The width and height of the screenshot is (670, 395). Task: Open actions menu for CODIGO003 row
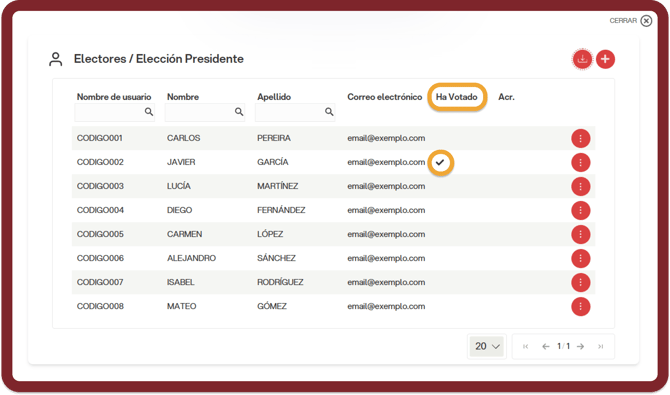(x=580, y=186)
